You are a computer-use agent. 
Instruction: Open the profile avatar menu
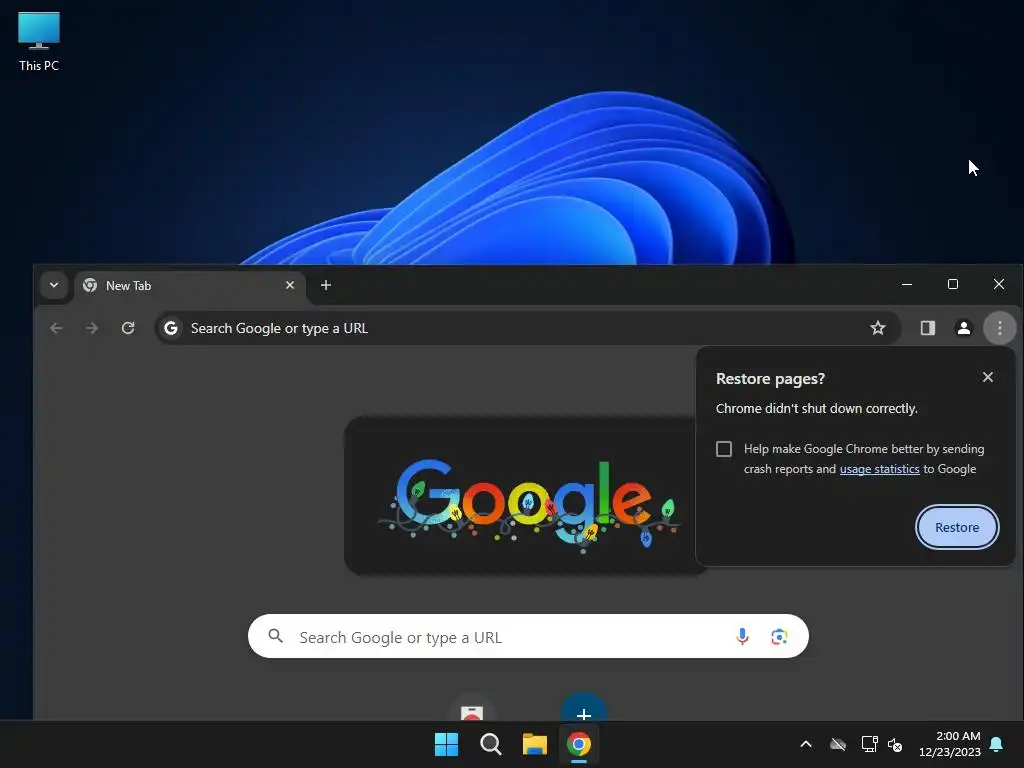point(963,328)
